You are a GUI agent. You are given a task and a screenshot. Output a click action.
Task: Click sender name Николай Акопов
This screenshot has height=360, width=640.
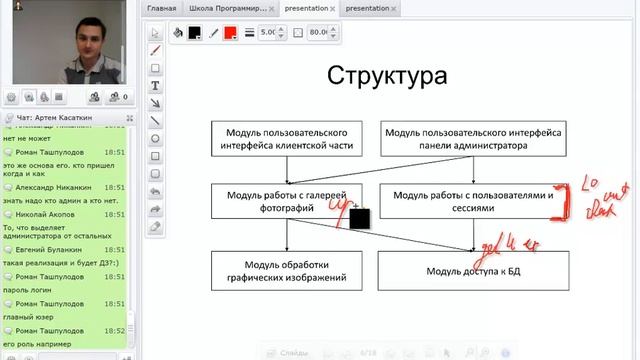pos(45,215)
